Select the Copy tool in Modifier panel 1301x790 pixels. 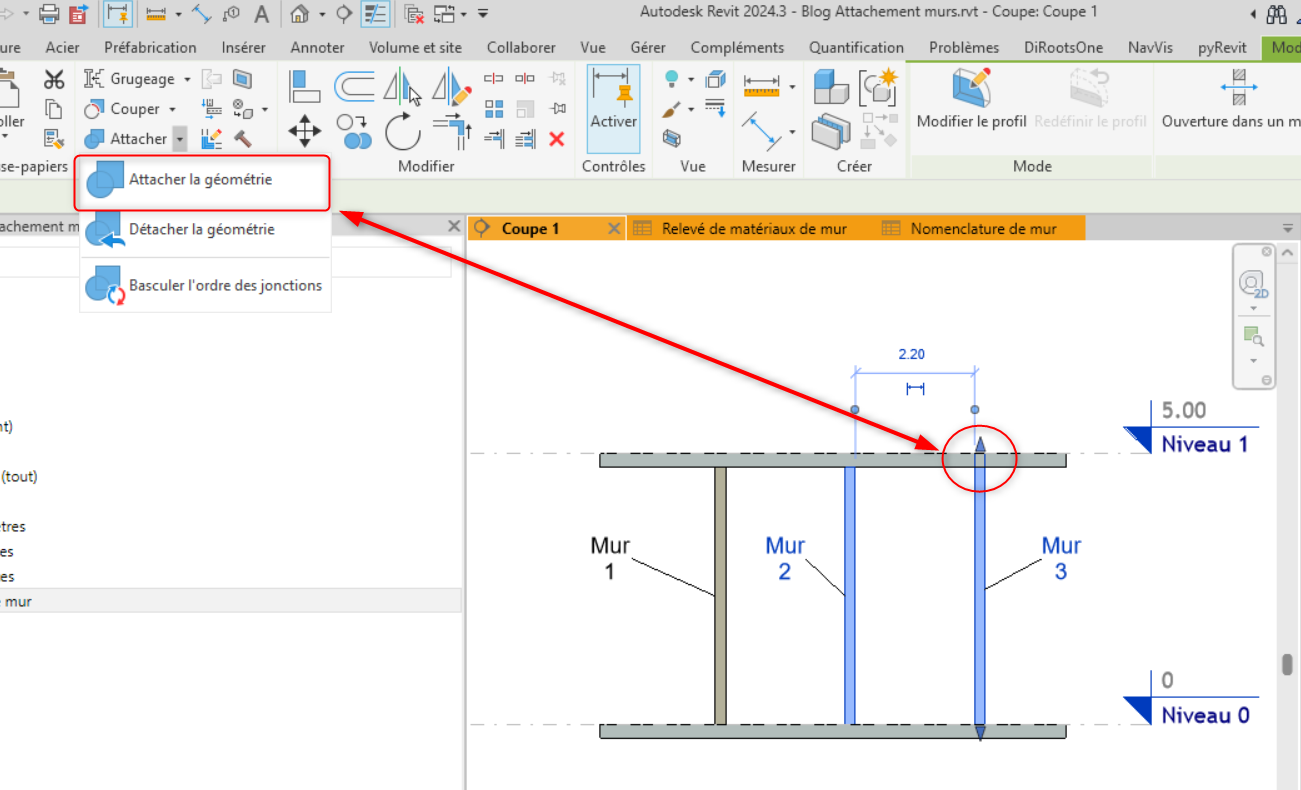353,131
